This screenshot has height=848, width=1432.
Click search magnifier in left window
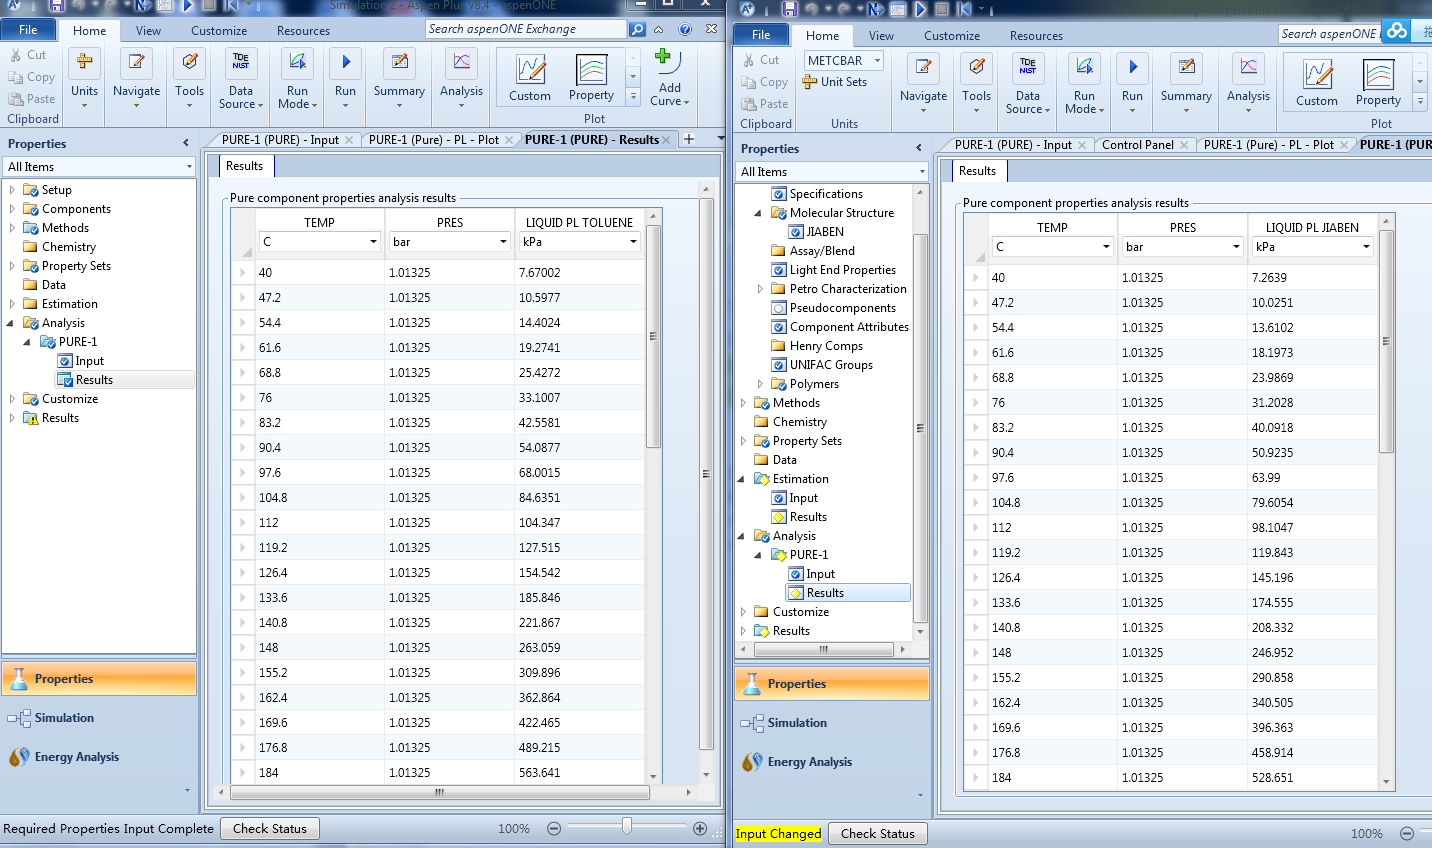coord(637,29)
